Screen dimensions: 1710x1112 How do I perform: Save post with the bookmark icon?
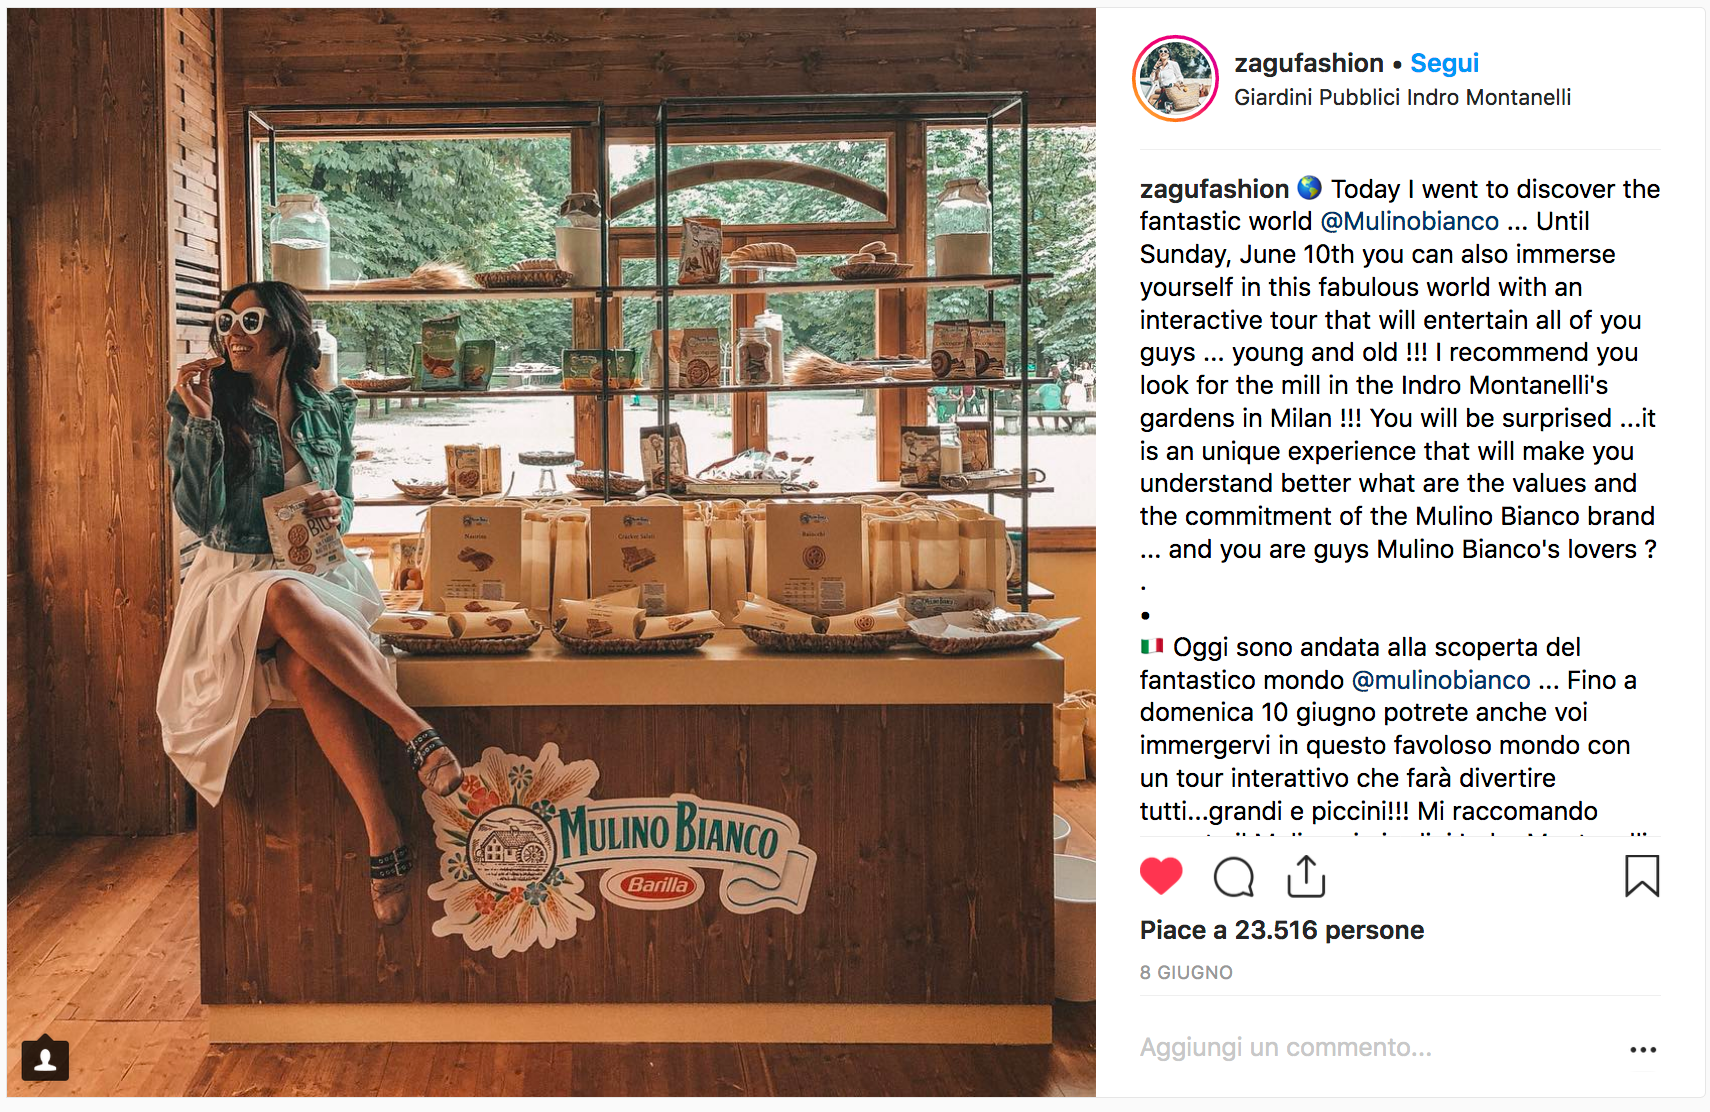tap(1641, 876)
